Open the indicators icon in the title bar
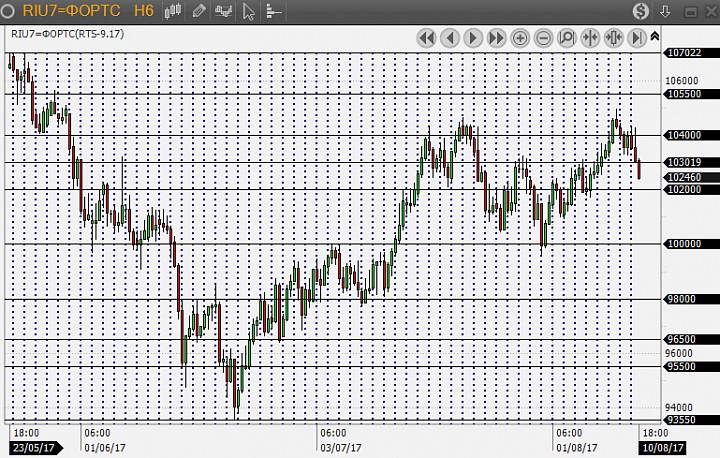The height and width of the screenshot is (458, 720). coord(224,11)
